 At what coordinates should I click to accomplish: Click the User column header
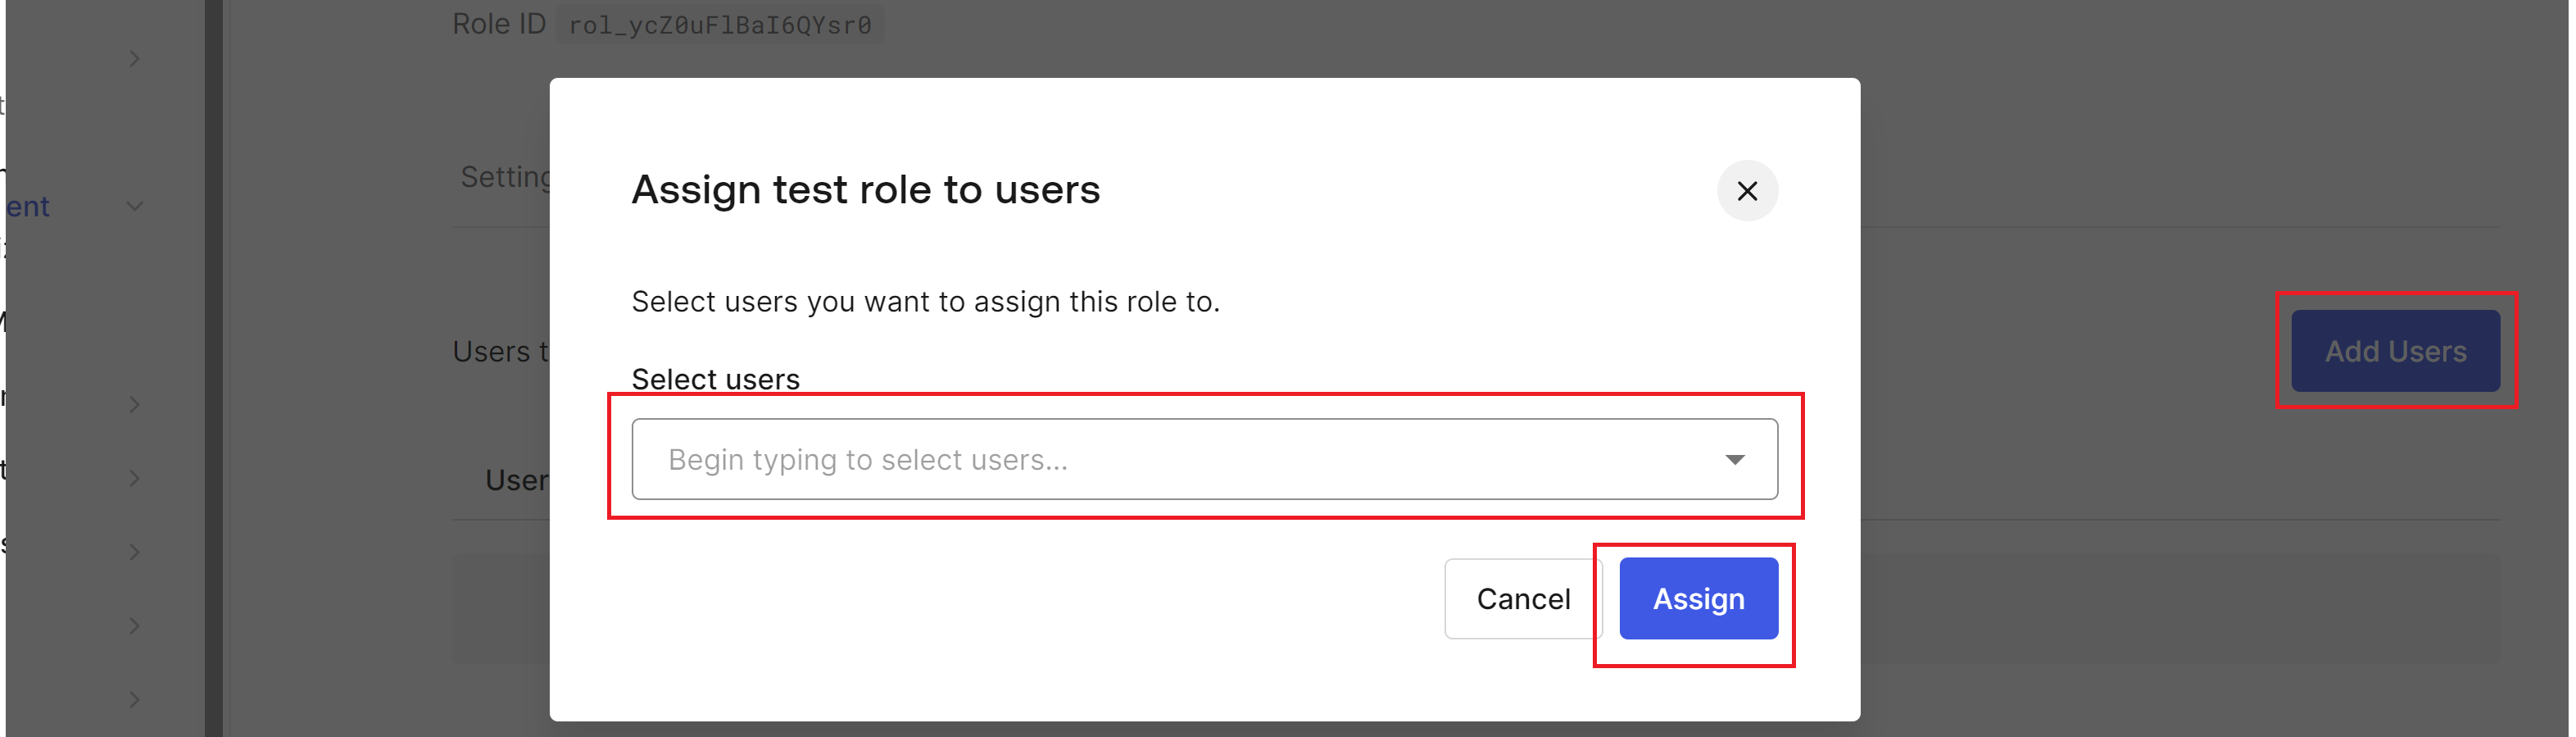pos(516,481)
